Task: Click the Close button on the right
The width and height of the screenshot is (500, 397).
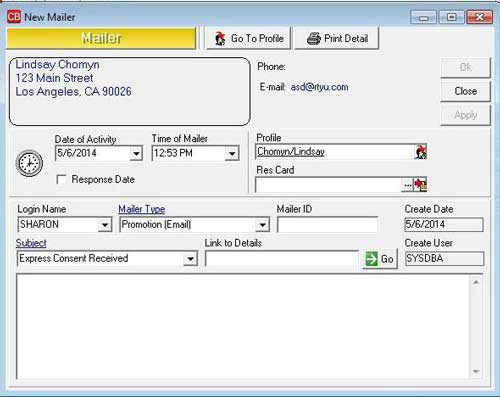Action: tap(465, 91)
